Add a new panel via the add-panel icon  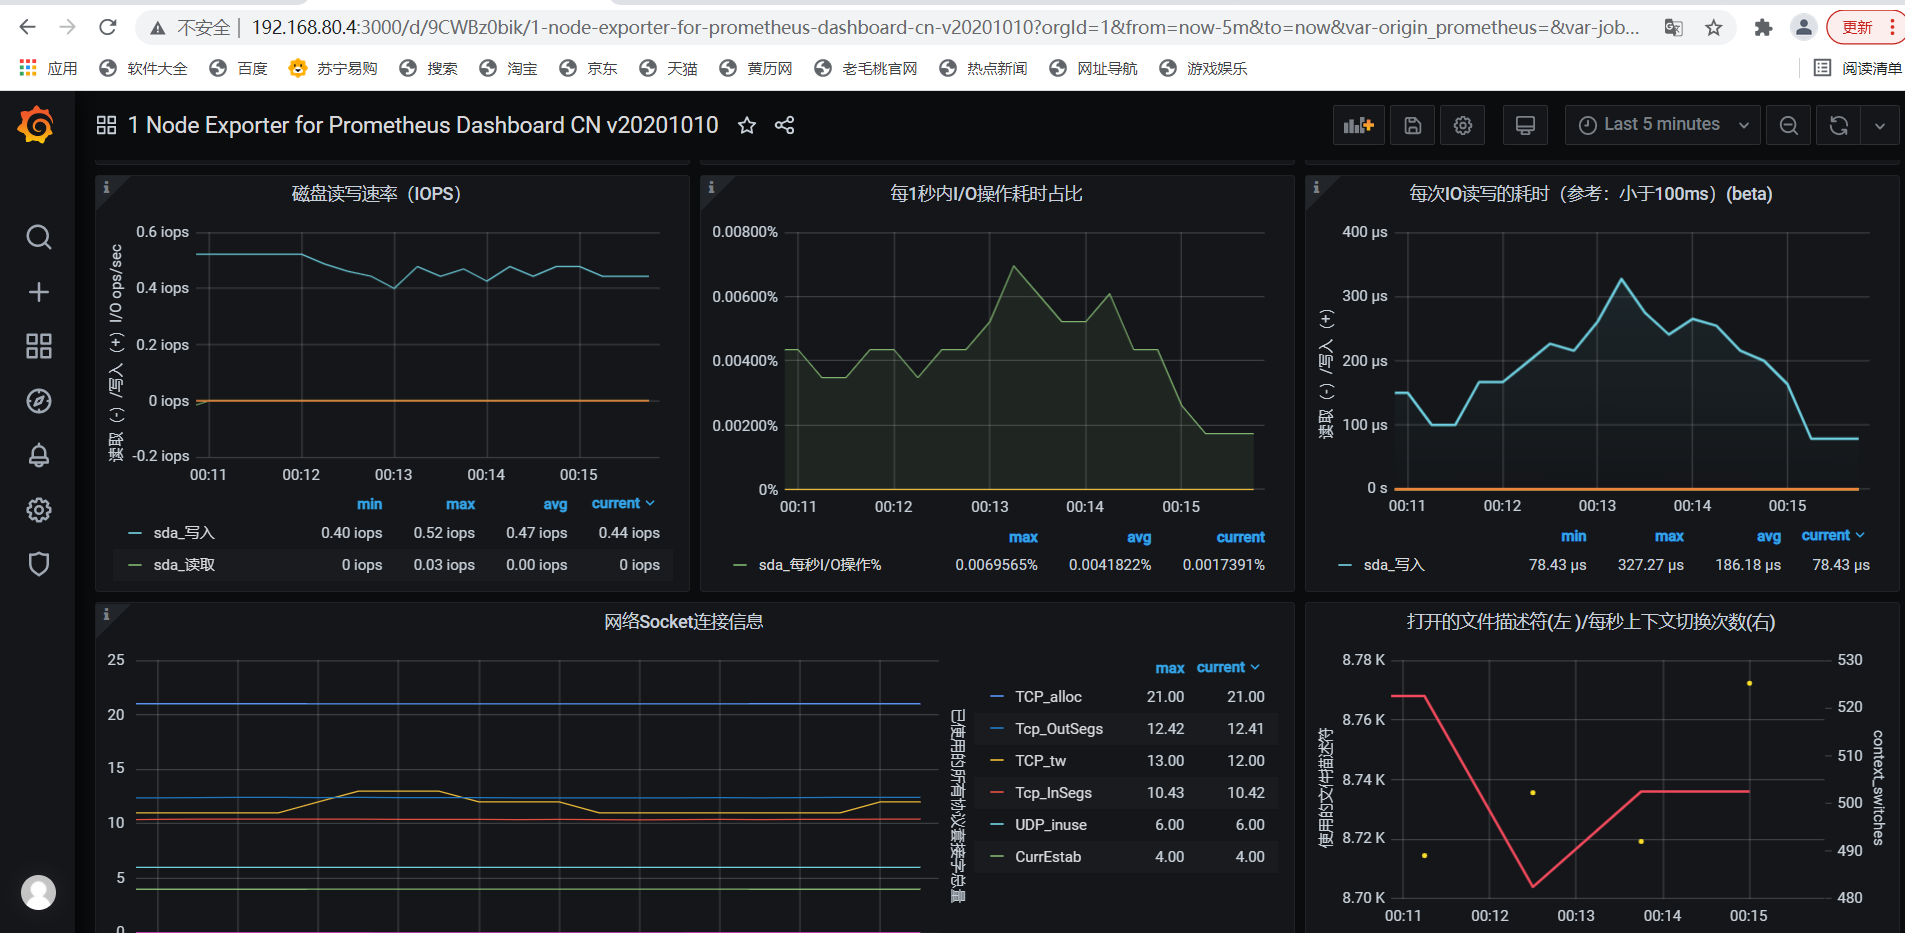click(x=1358, y=125)
